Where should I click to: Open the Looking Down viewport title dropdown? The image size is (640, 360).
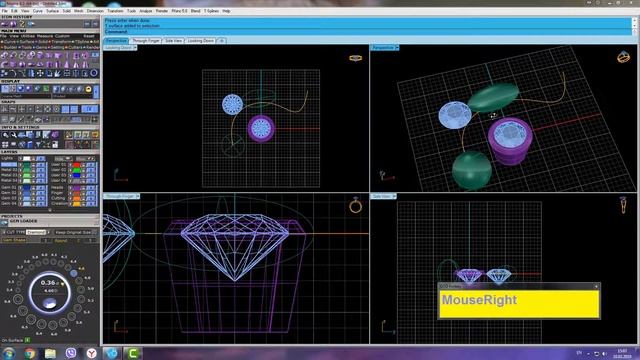pos(135,48)
